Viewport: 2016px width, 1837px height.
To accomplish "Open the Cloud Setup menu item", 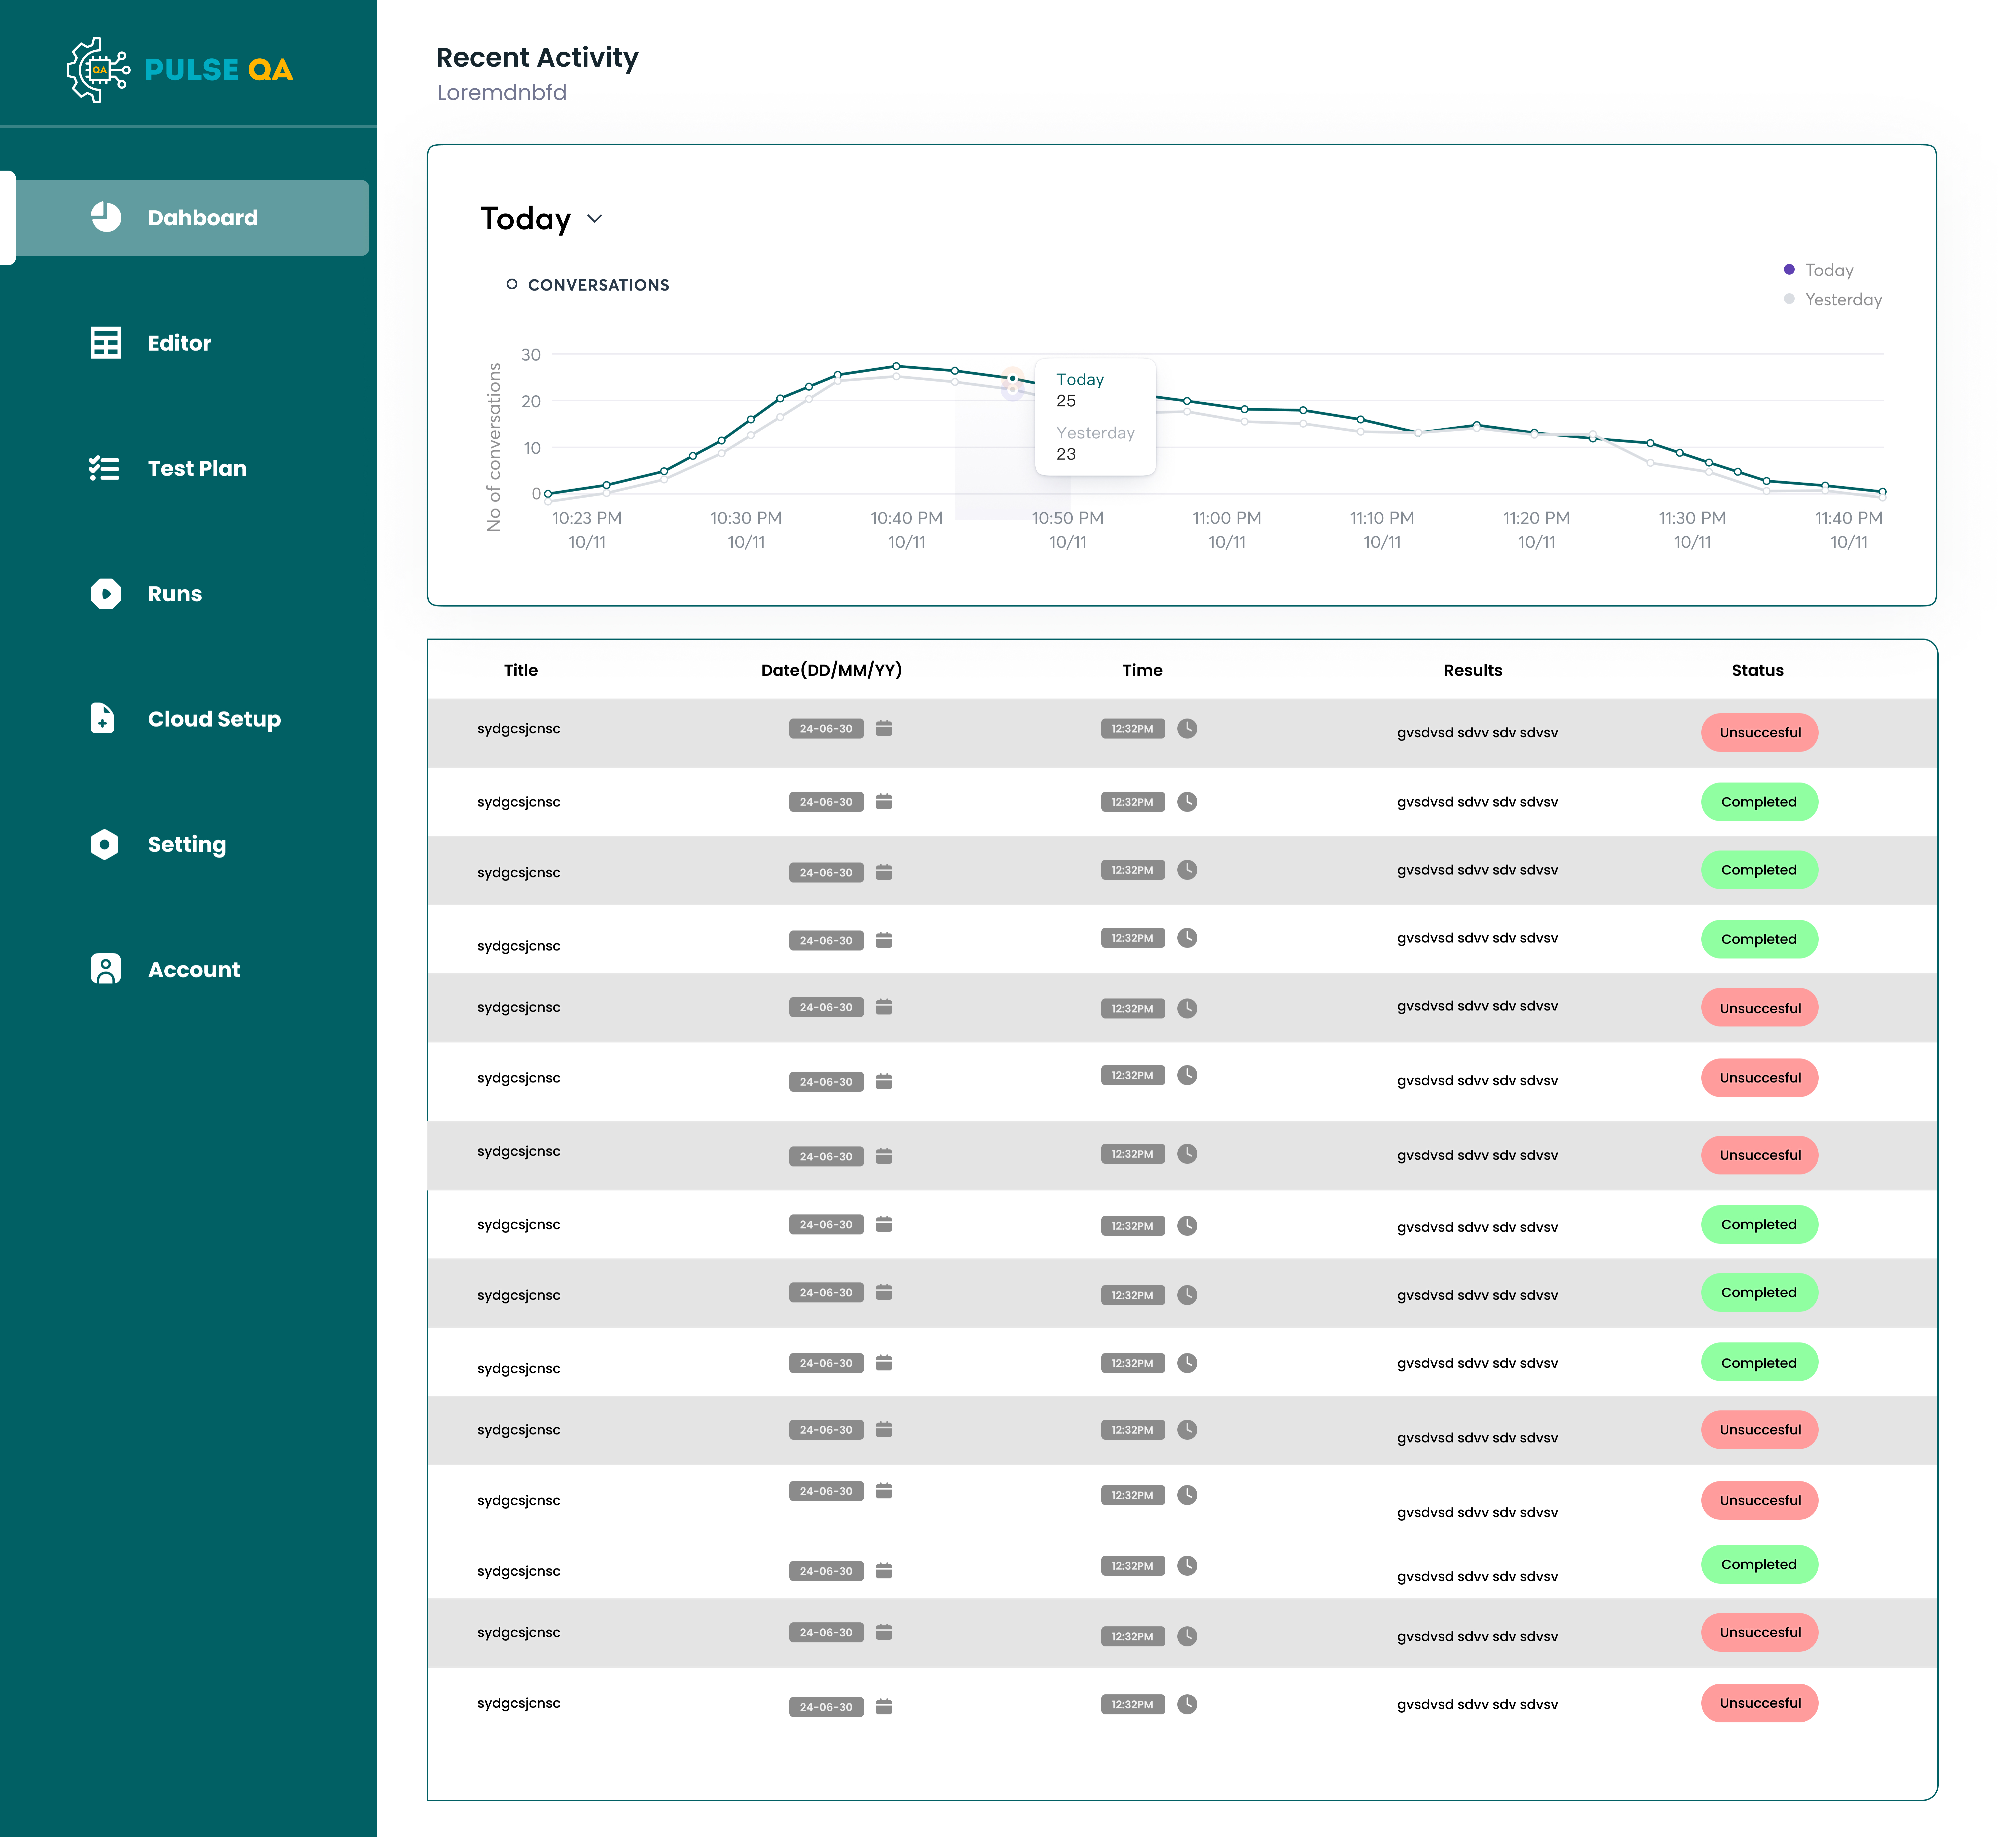I will tap(214, 719).
